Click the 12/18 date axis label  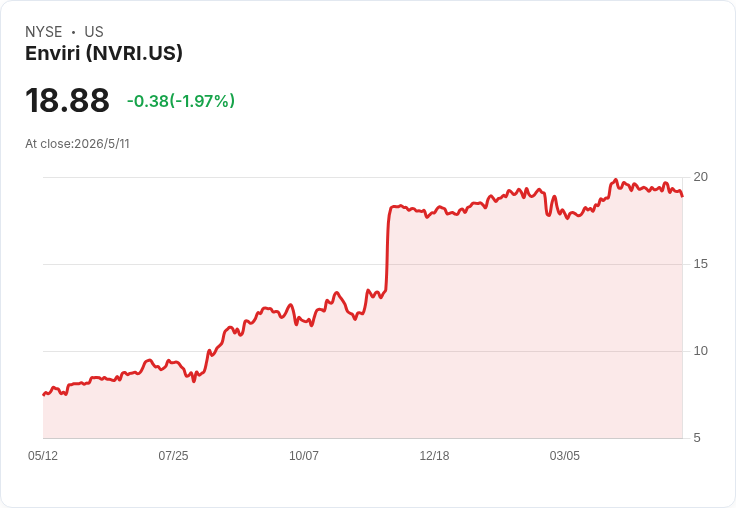(x=434, y=455)
